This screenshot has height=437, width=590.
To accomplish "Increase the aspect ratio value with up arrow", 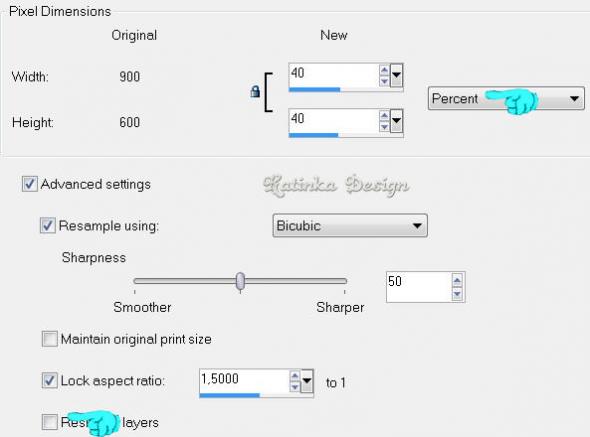I will [x=295, y=376].
